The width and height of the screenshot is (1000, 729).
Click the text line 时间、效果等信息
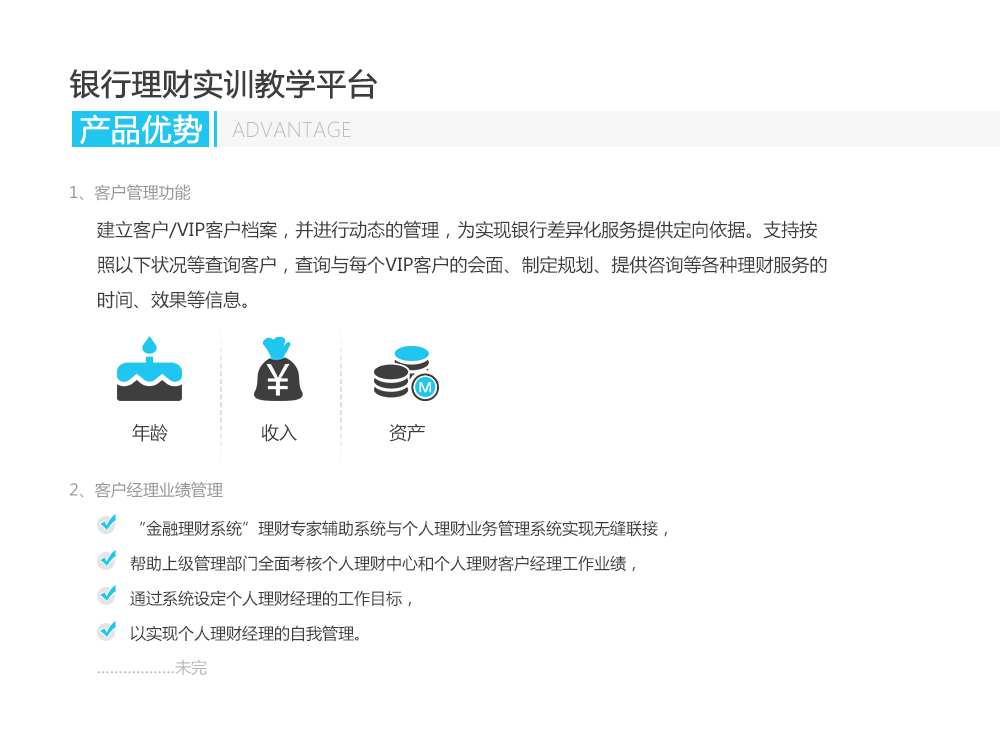coord(172,300)
